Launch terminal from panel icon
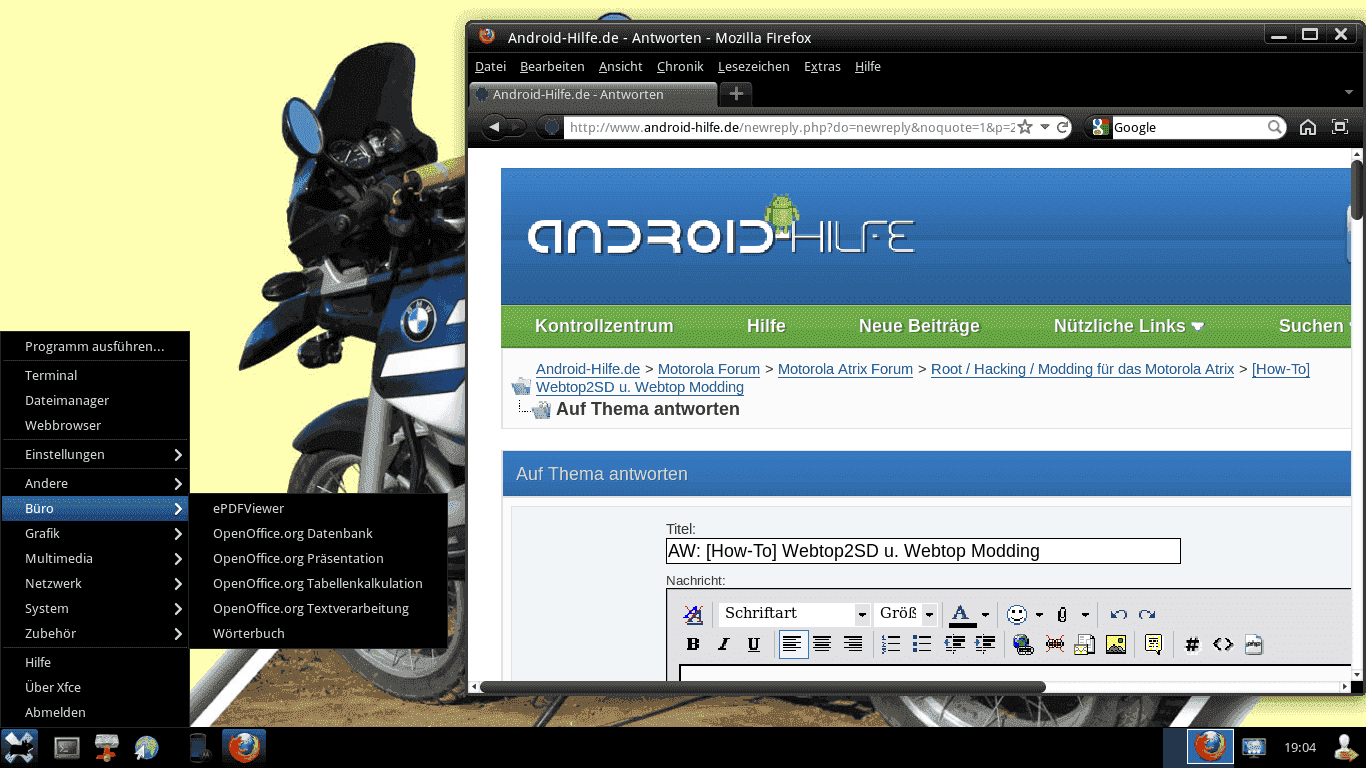The width and height of the screenshot is (1366, 768). pos(67,747)
